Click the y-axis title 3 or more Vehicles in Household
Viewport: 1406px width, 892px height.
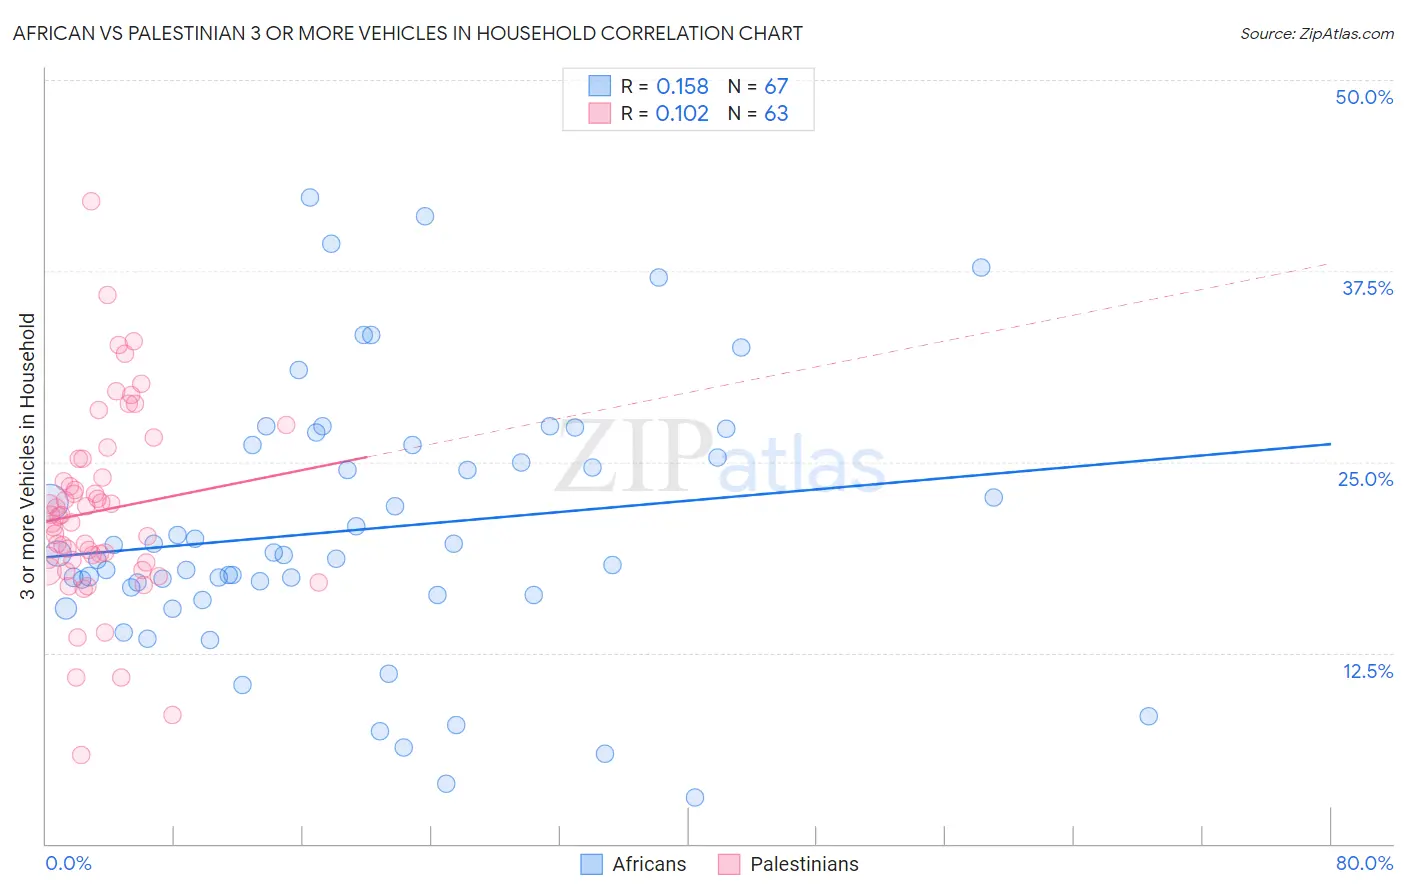point(27,456)
